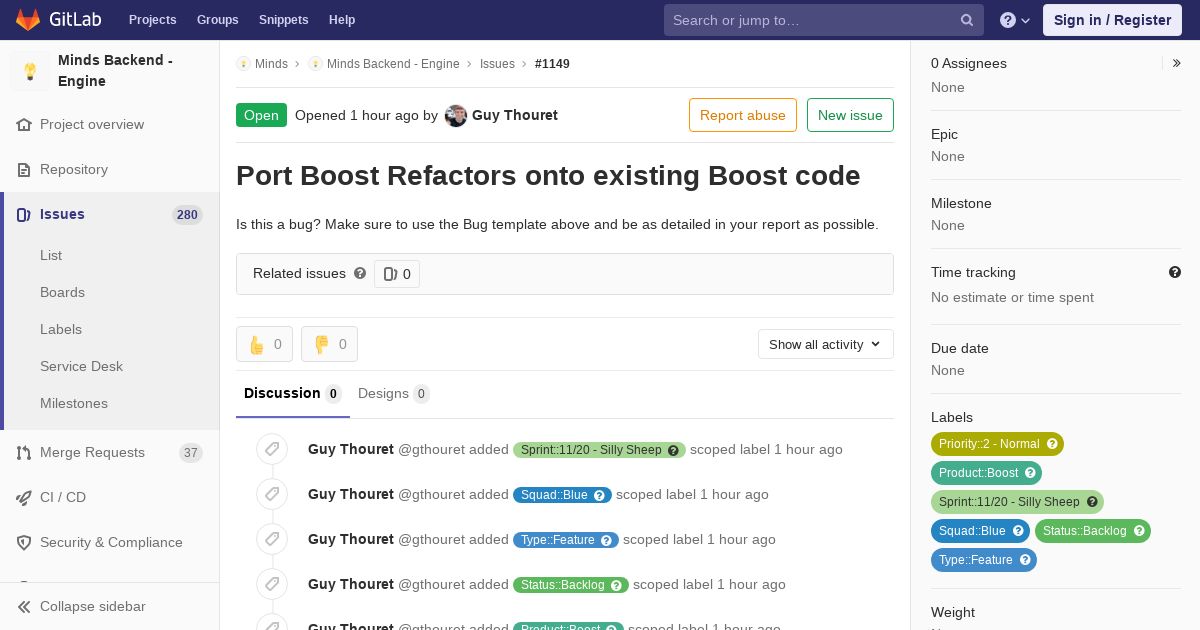Open the Help question mark menu
The image size is (1200, 630).
(x=1015, y=20)
